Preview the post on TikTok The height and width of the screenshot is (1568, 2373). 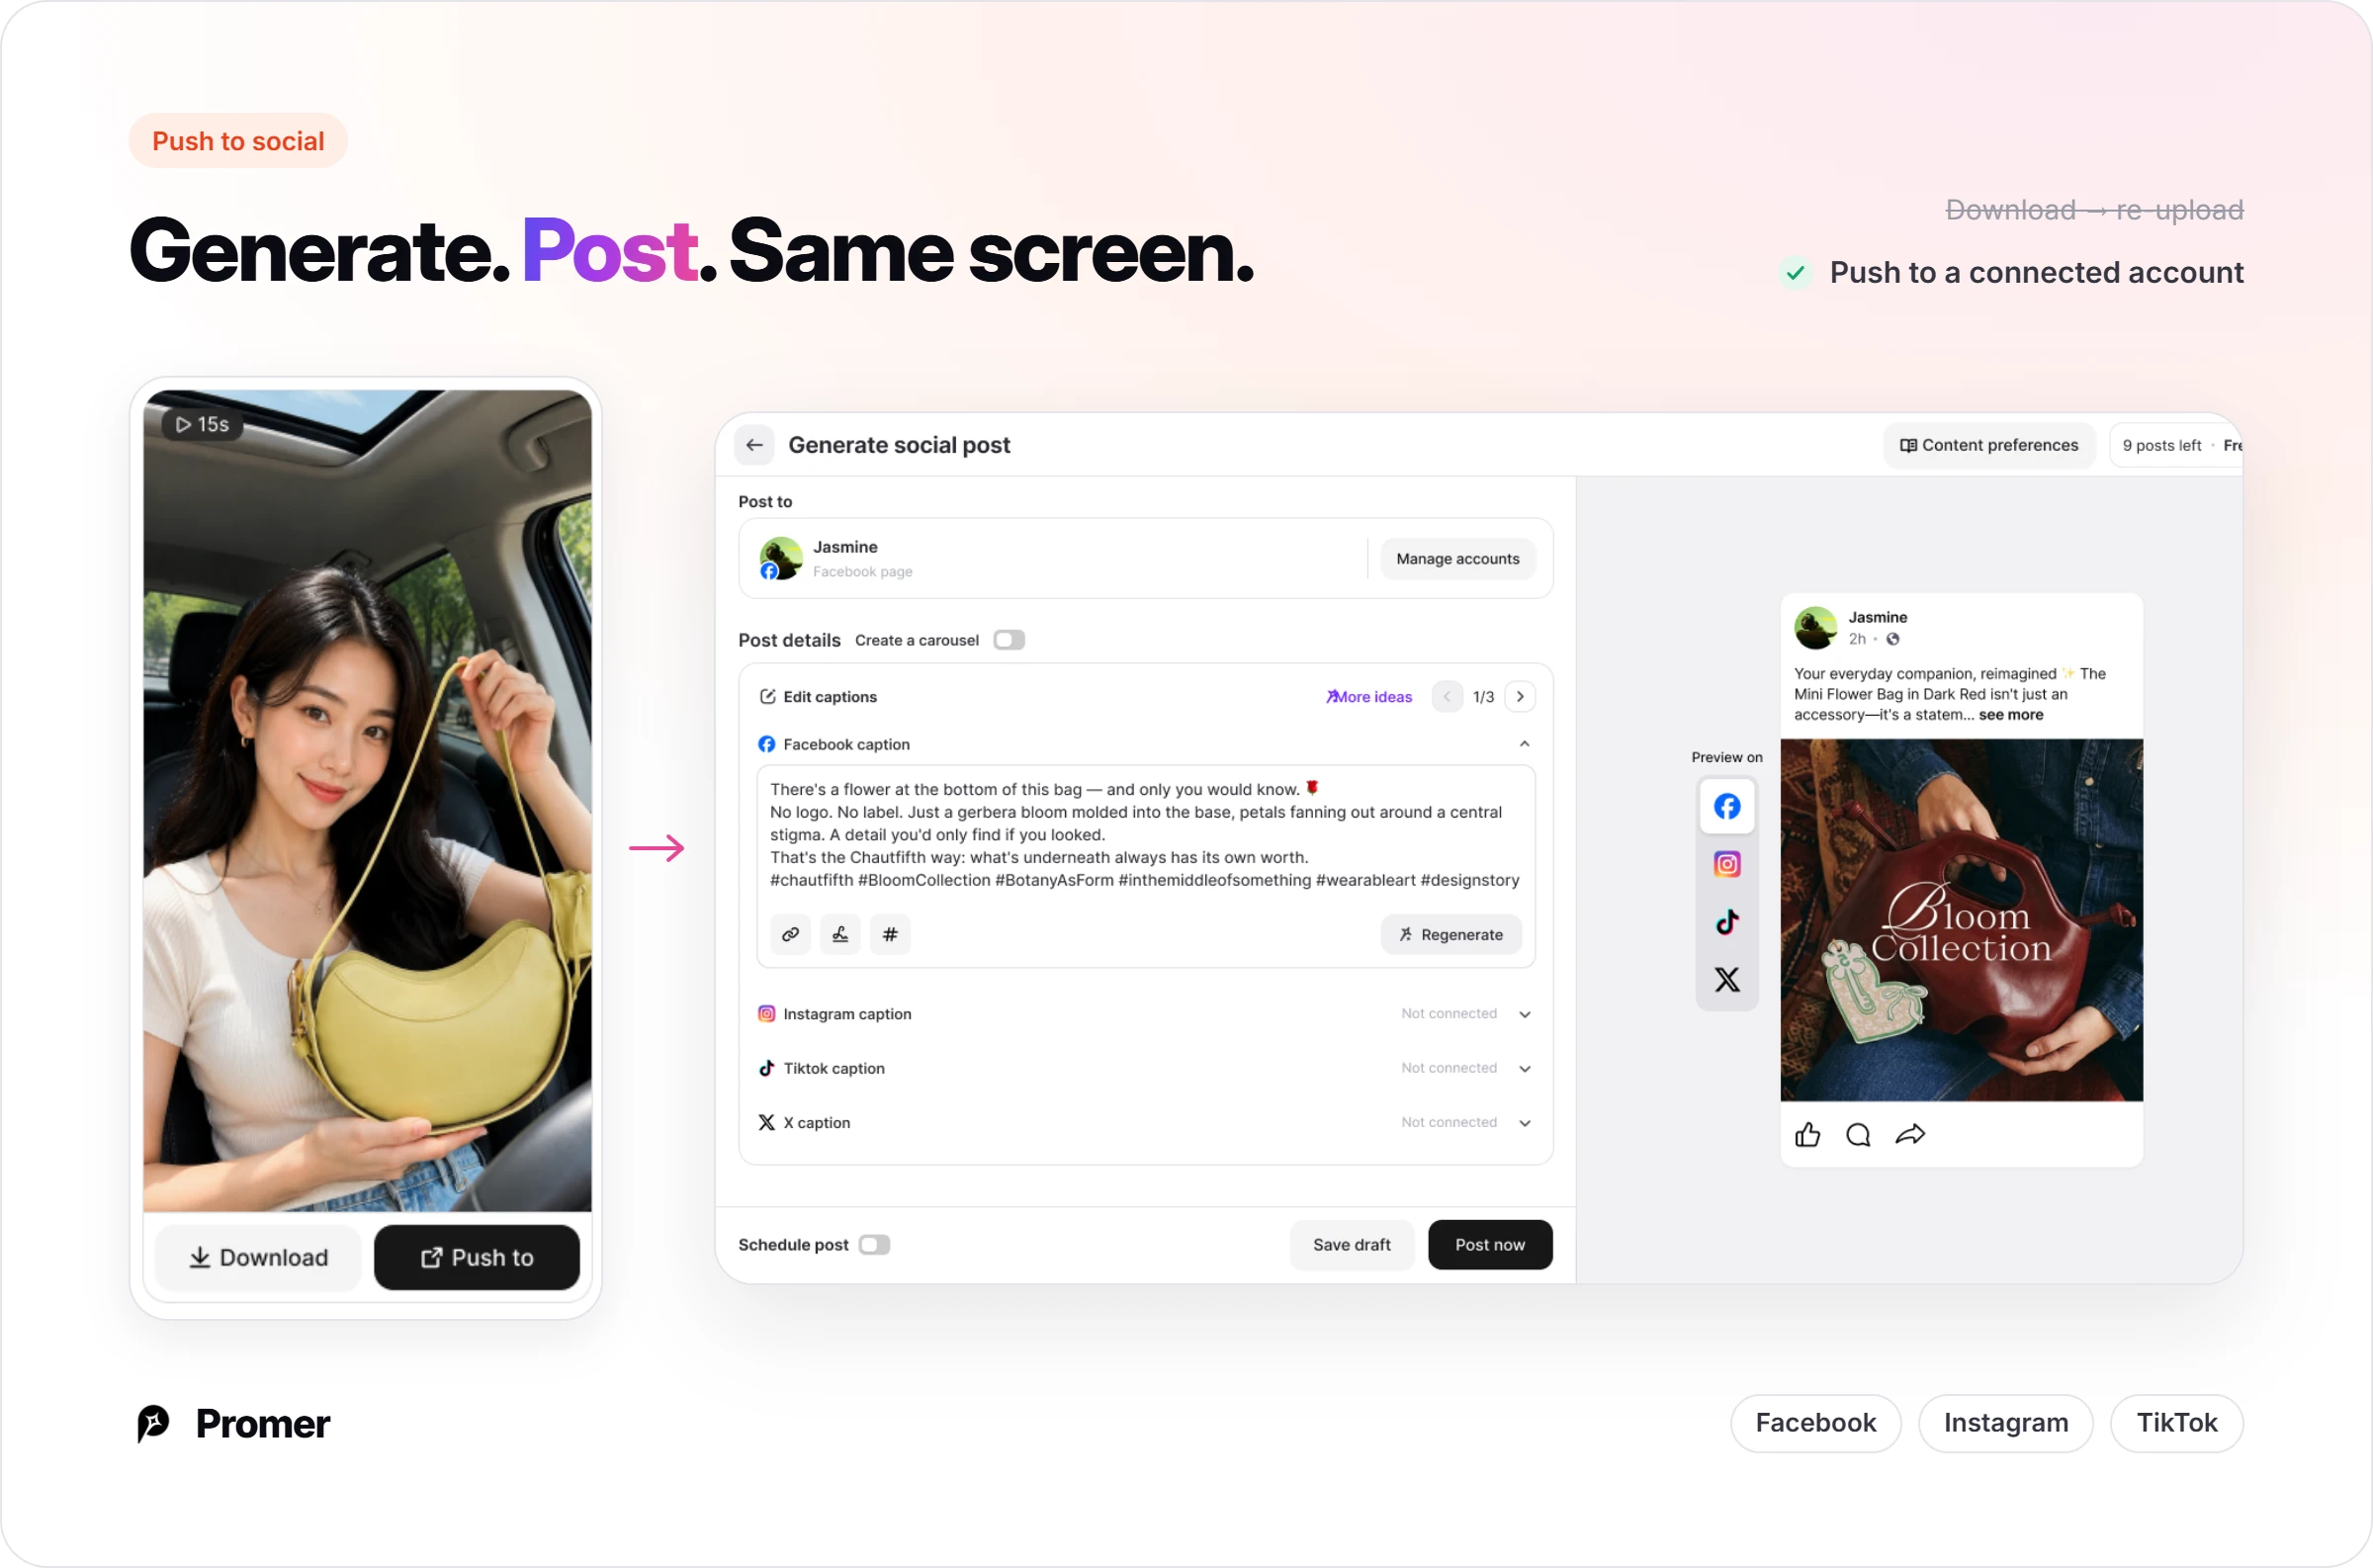click(x=1727, y=922)
